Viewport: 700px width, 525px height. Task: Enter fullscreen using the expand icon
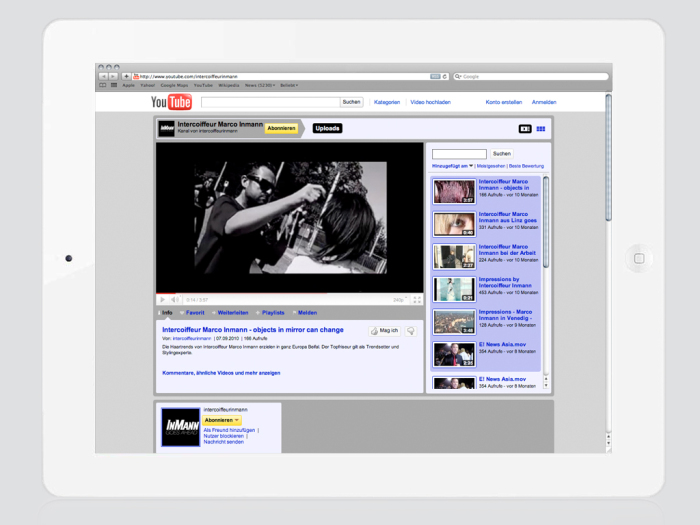coord(417,300)
